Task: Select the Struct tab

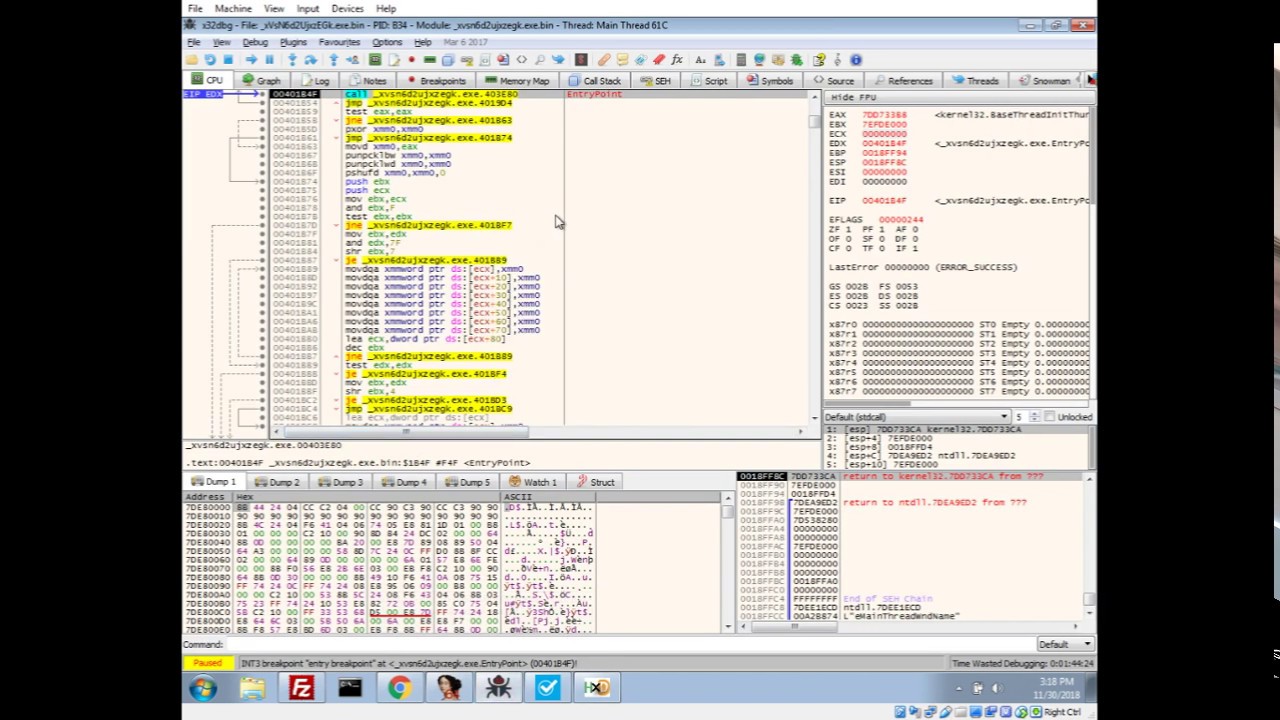Action: tap(596, 482)
